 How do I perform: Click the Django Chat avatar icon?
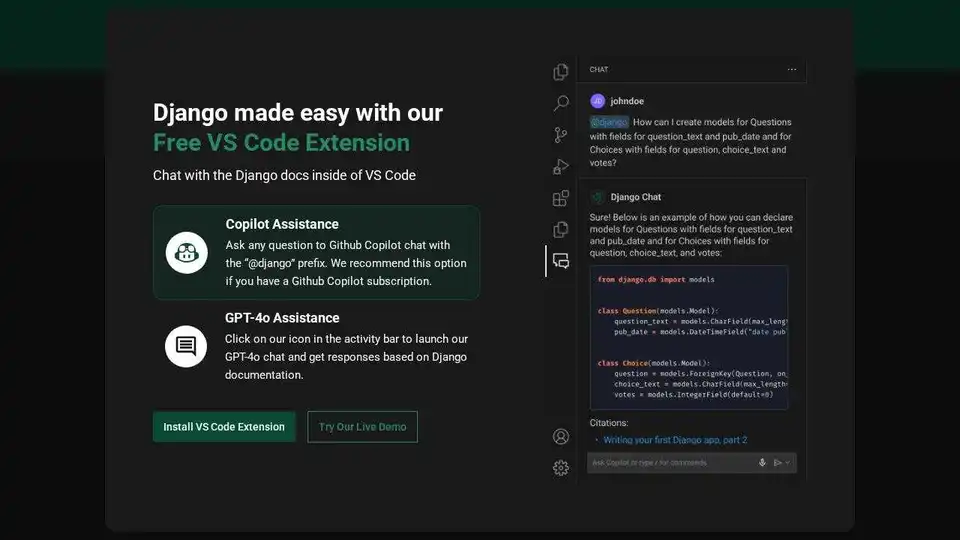click(x=598, y=197)
